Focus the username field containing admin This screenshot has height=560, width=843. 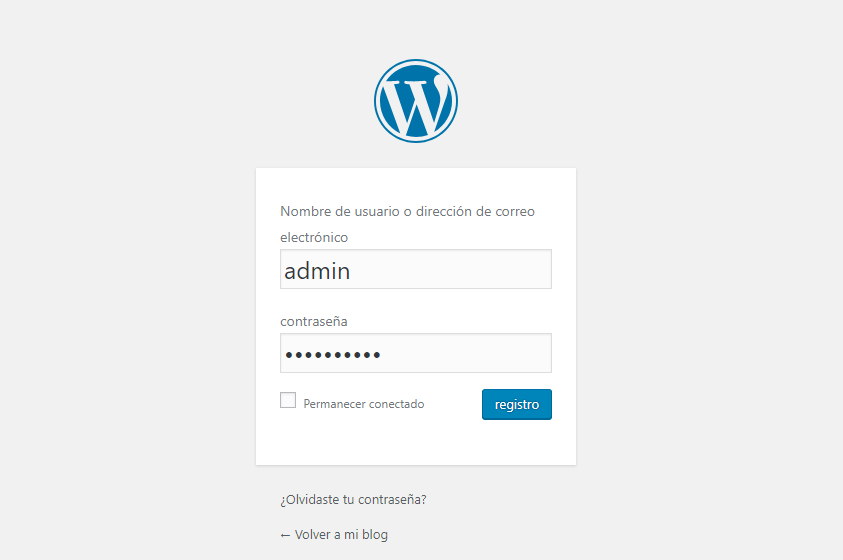[416, 269]
